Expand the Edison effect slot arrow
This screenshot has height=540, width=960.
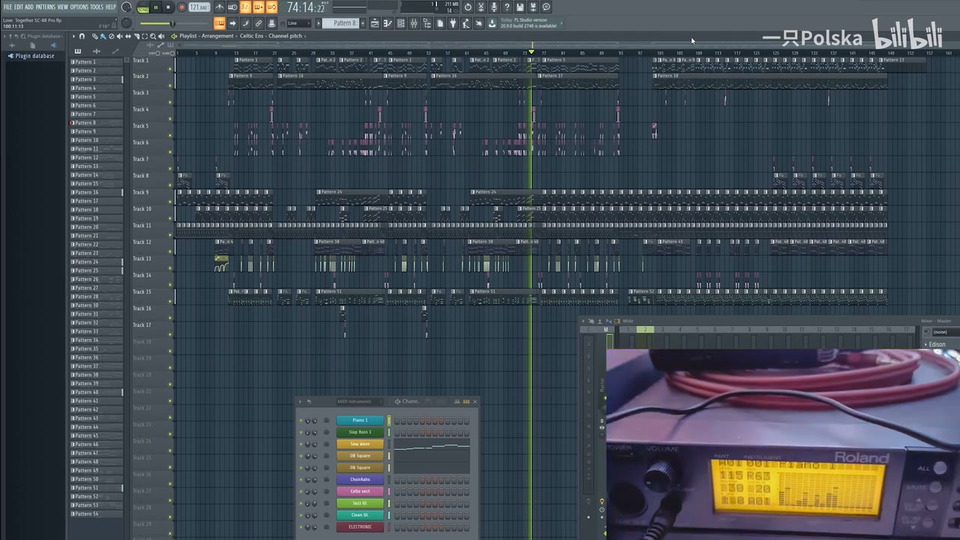[925, 345]
